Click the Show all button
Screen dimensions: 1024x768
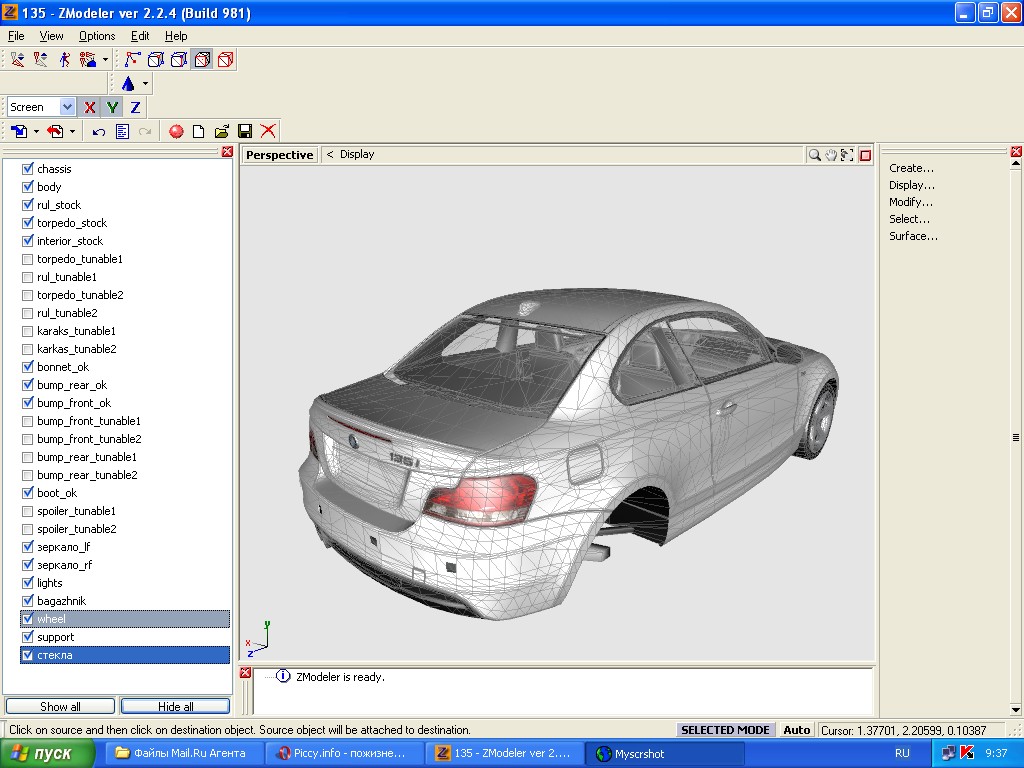pyautogui.click(x=60, y=706)
